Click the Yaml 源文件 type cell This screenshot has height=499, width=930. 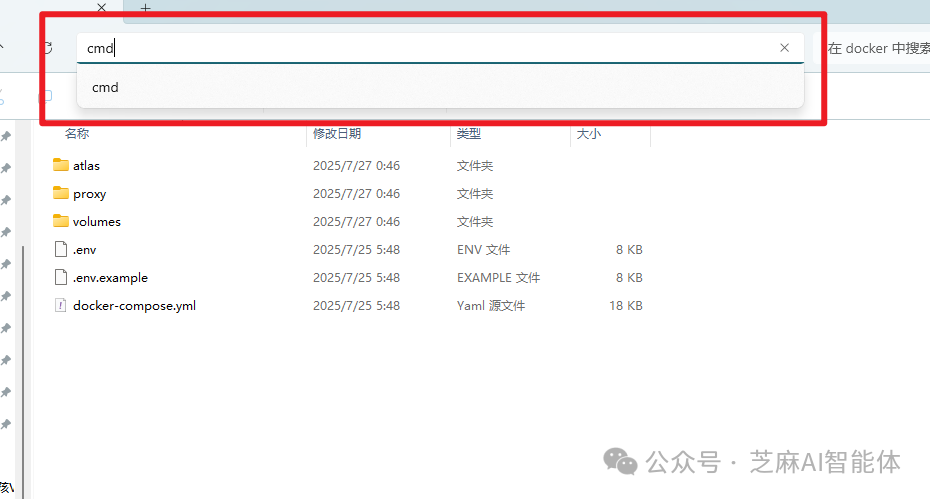tap(491, 306)
